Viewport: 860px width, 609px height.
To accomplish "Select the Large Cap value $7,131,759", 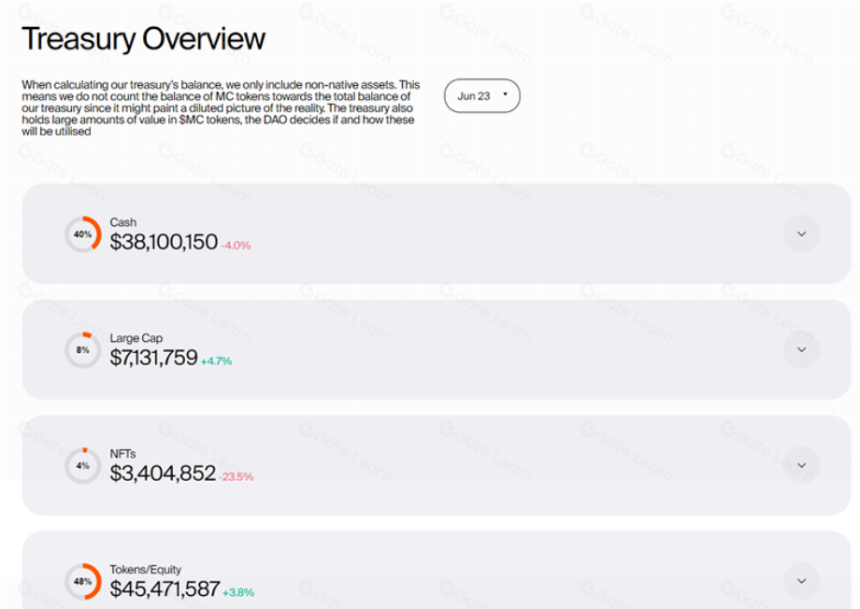I will pos(154,358).
